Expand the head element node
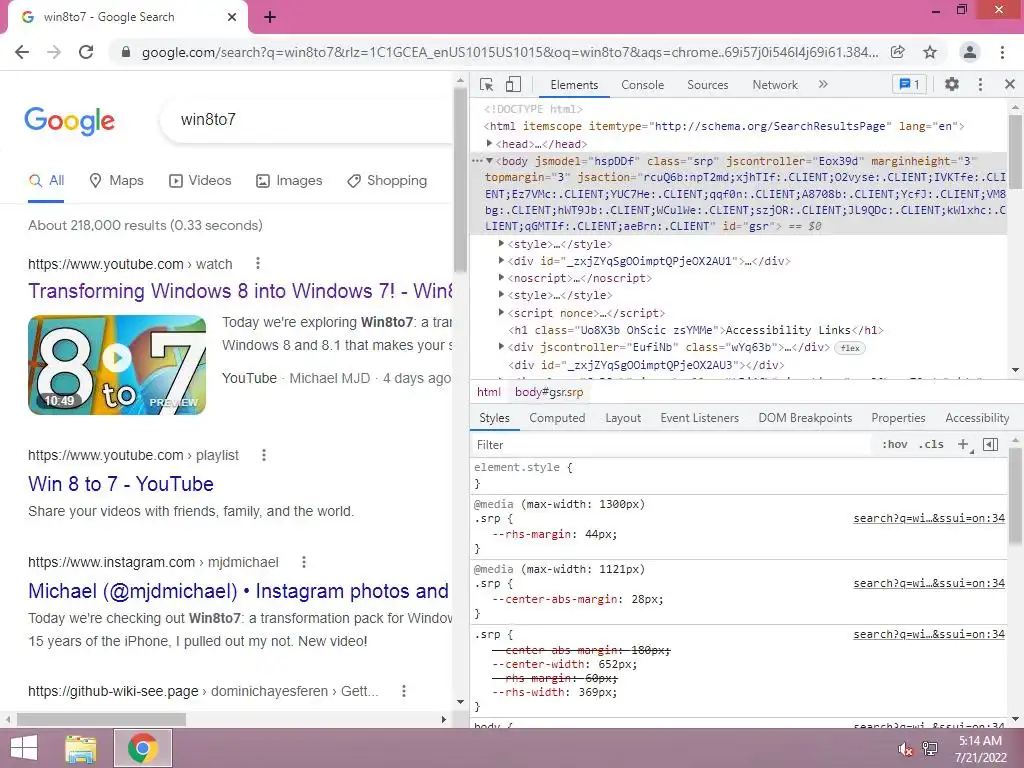Viewport: 1024px width, 768px height. tap(489, 143)
